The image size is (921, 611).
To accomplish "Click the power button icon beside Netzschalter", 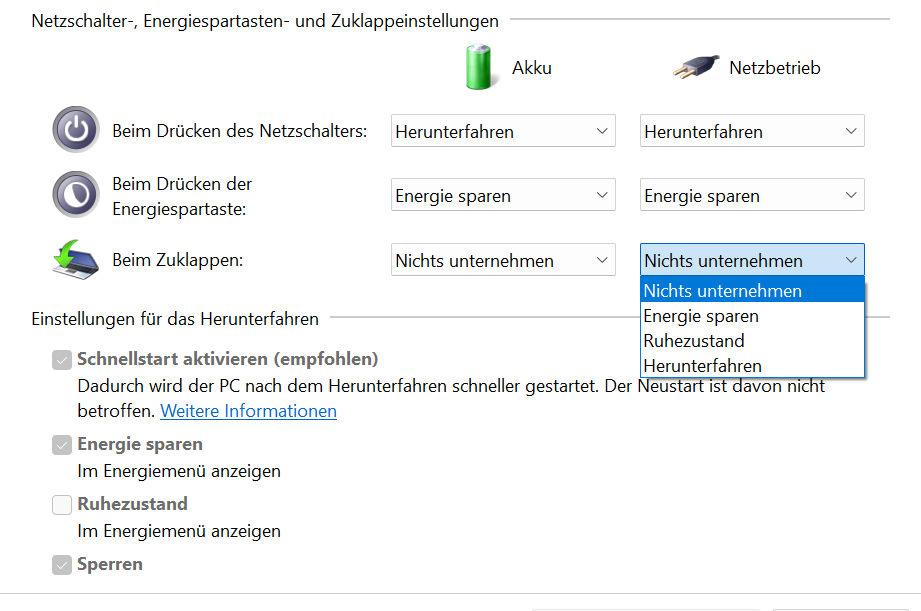I will coord(76,131).
